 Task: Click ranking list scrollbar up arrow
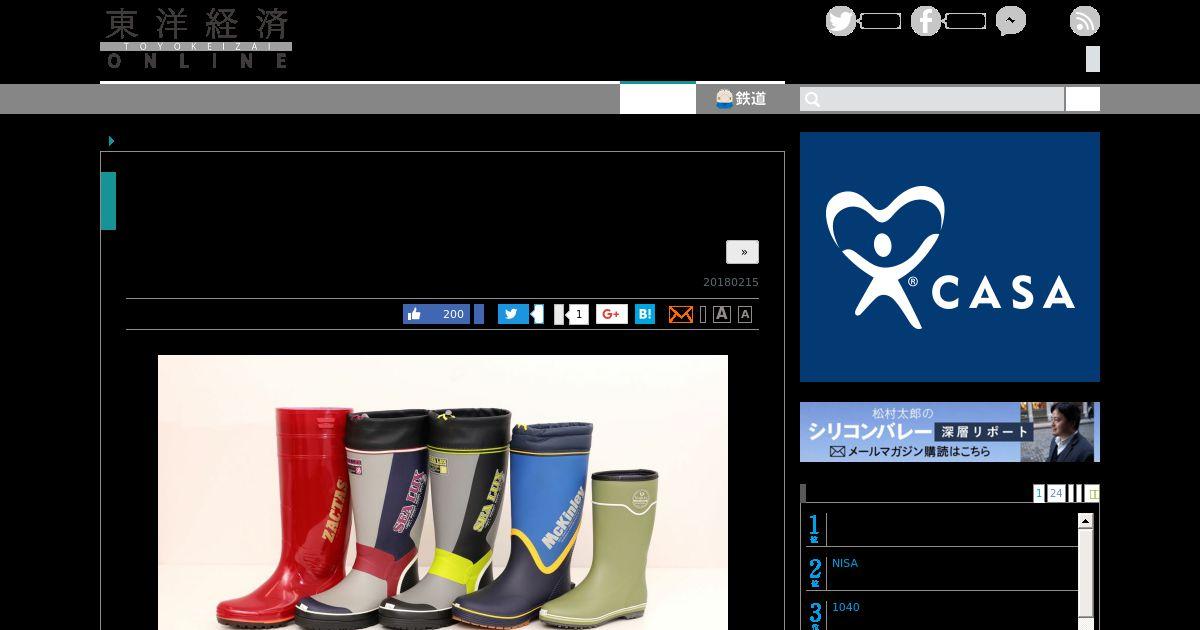[1085, 521]
